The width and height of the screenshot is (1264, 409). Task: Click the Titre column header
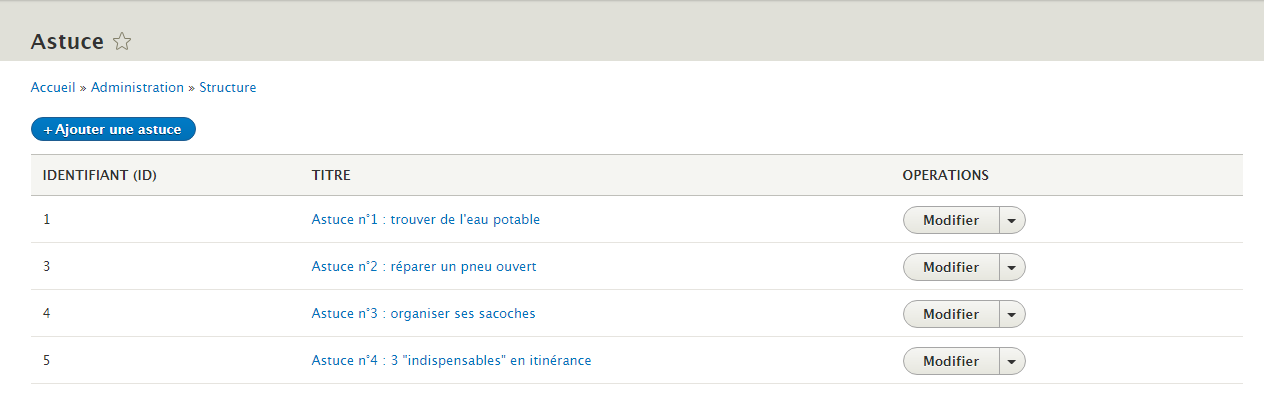click(331, 176)
